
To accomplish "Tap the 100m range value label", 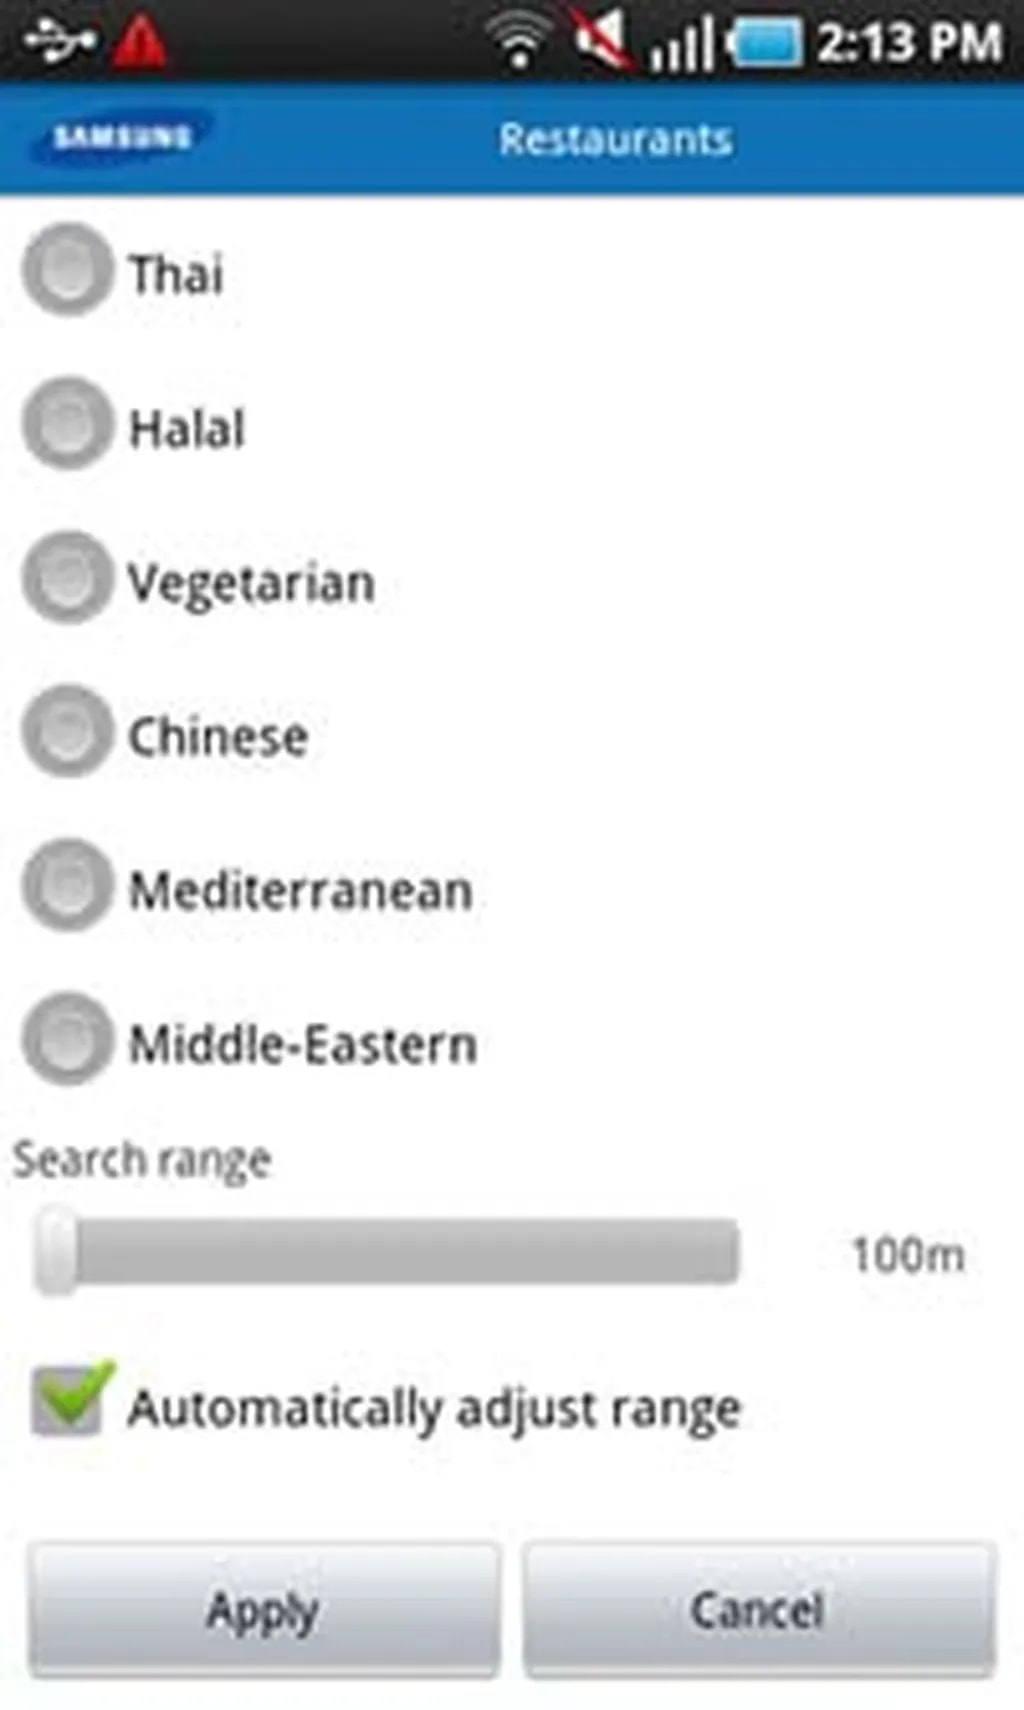I will [907, 1254].
